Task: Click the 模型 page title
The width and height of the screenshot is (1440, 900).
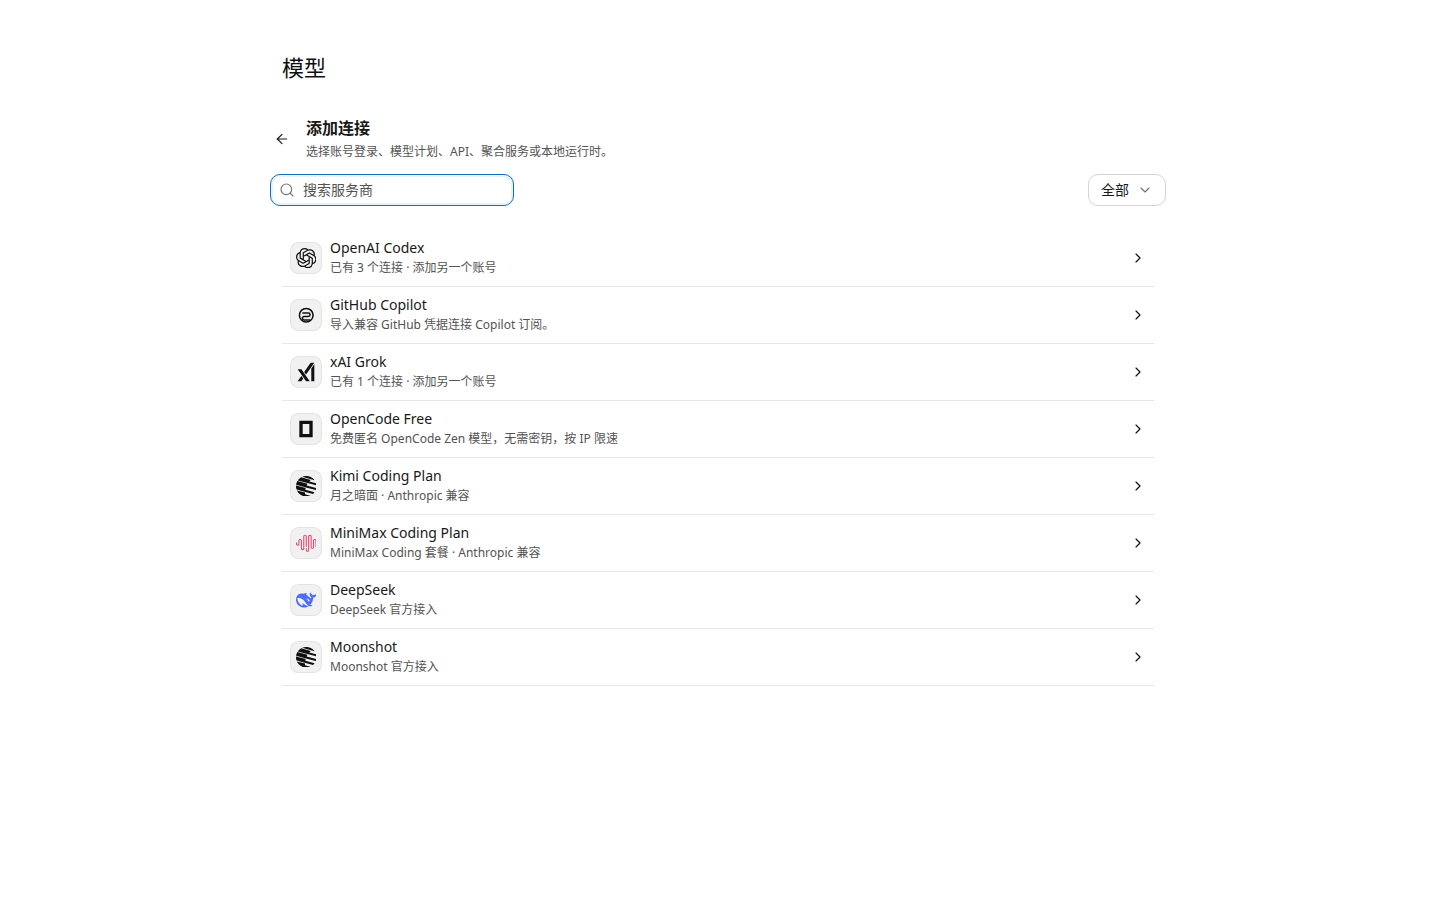Action: 304,68
